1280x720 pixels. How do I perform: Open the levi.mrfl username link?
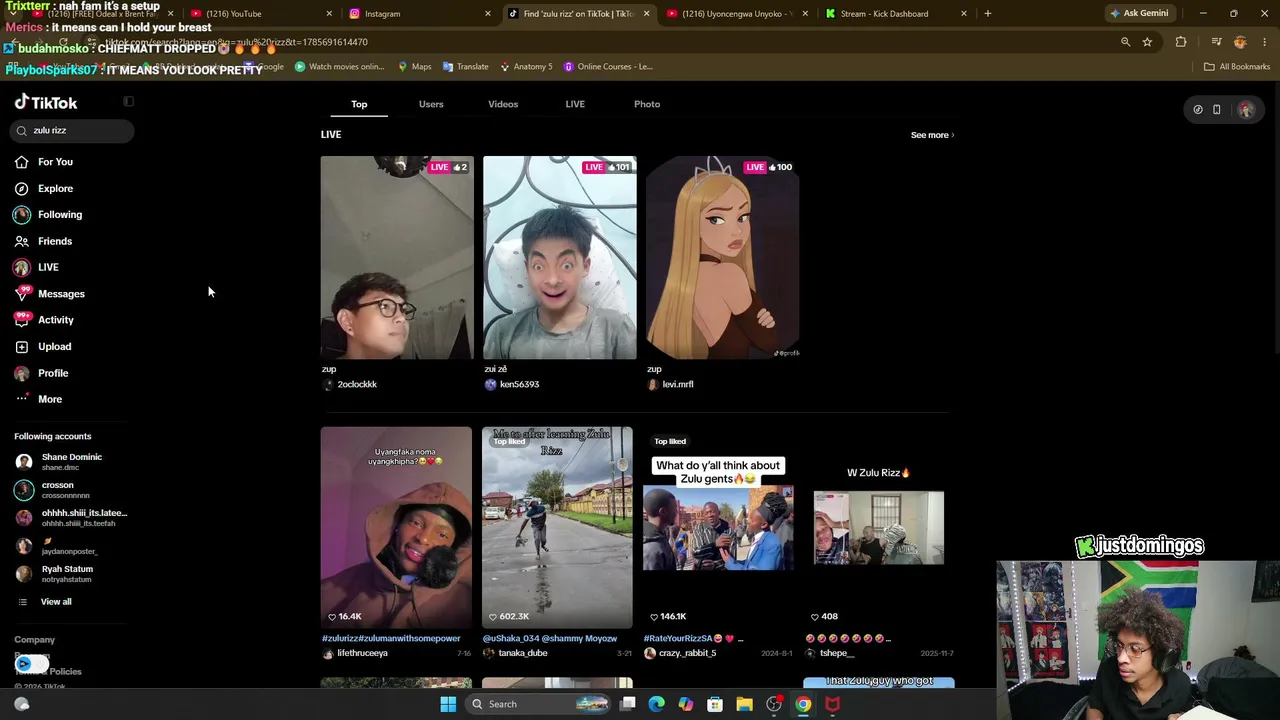click(x=677, y=385)
